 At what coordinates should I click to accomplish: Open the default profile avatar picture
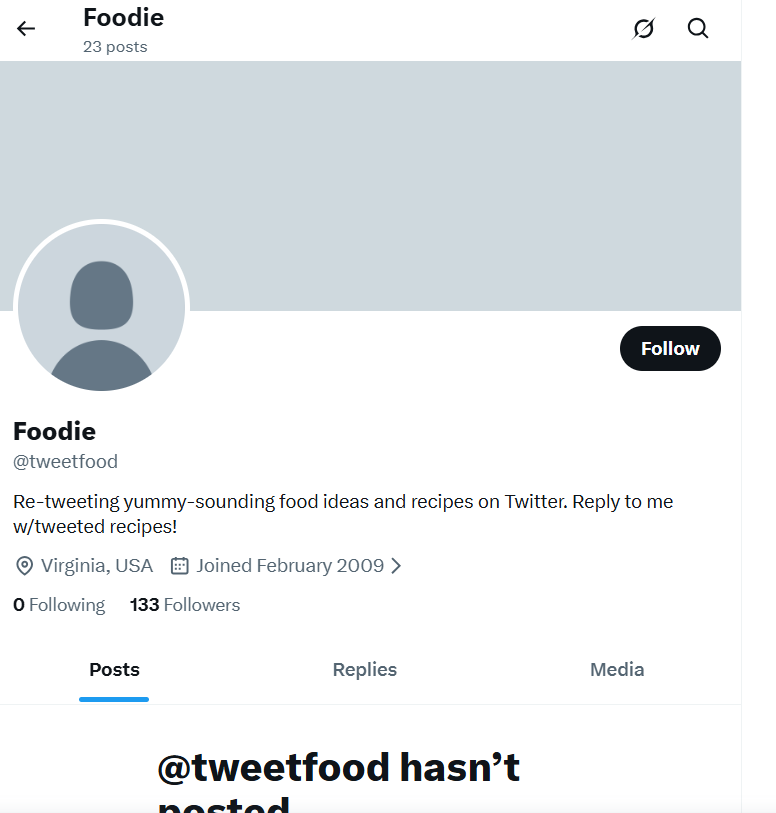tap(101, 306)
